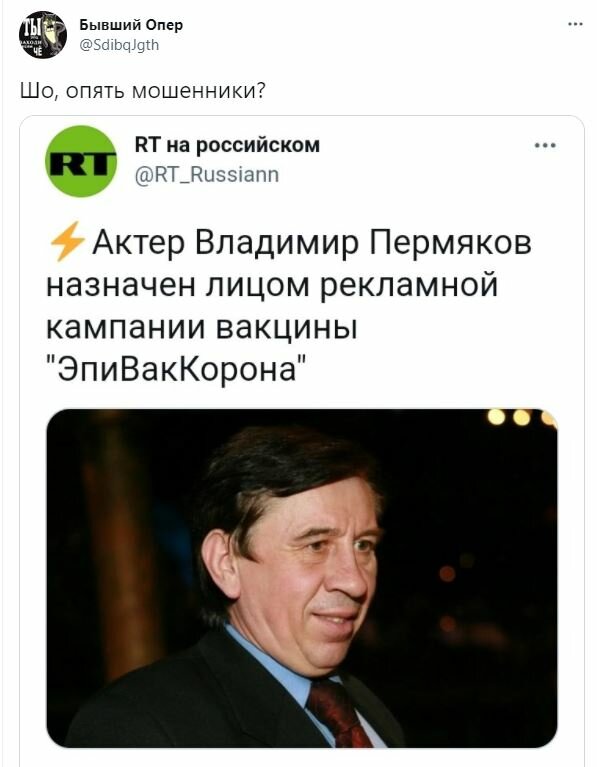The height and width of the screenshot is (767, 597).
Task: Click the man's blue shirt collar
Action: coord(279,660)
